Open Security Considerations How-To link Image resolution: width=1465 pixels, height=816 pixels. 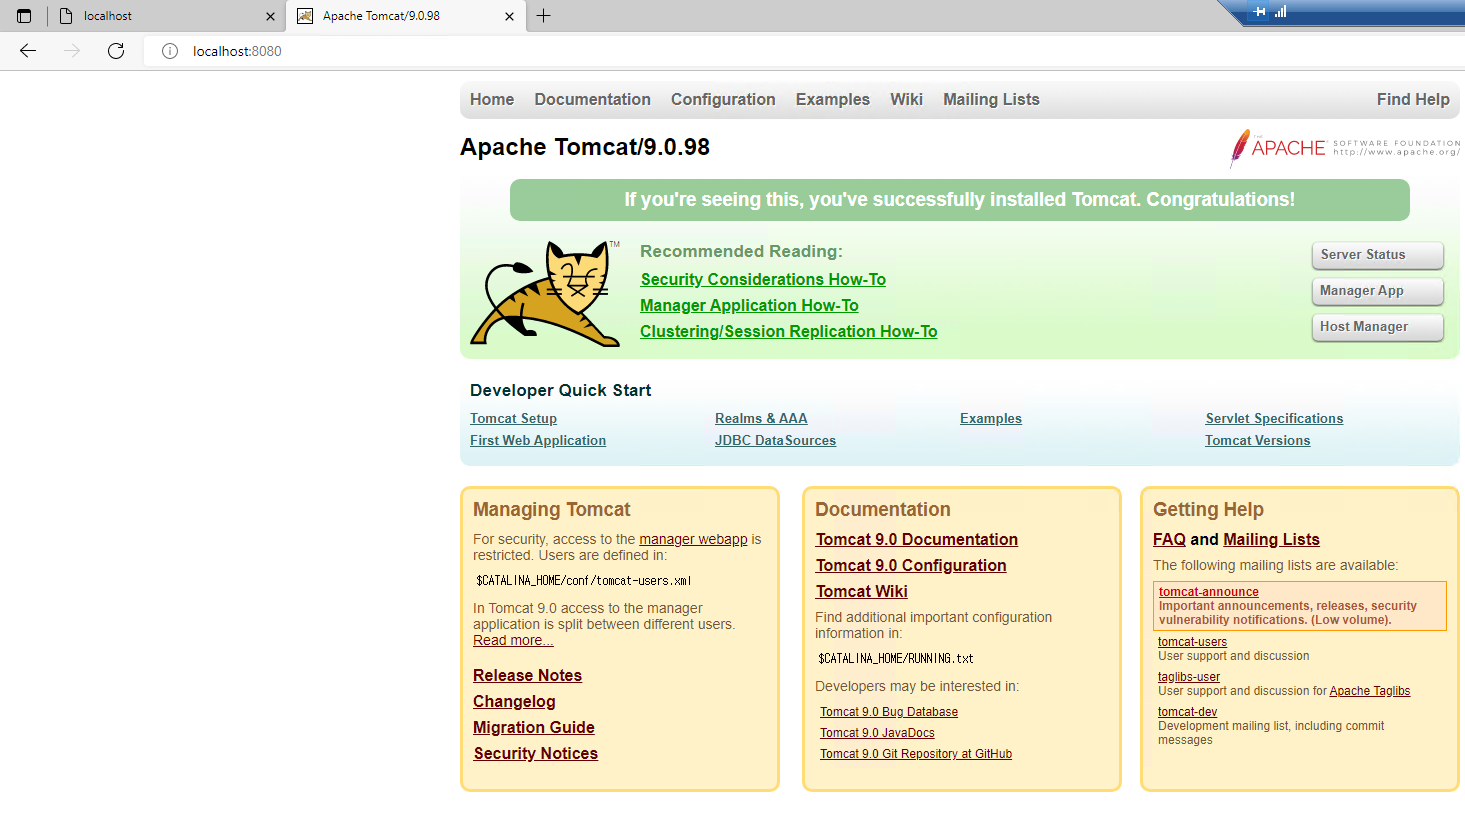coord(763,280)
